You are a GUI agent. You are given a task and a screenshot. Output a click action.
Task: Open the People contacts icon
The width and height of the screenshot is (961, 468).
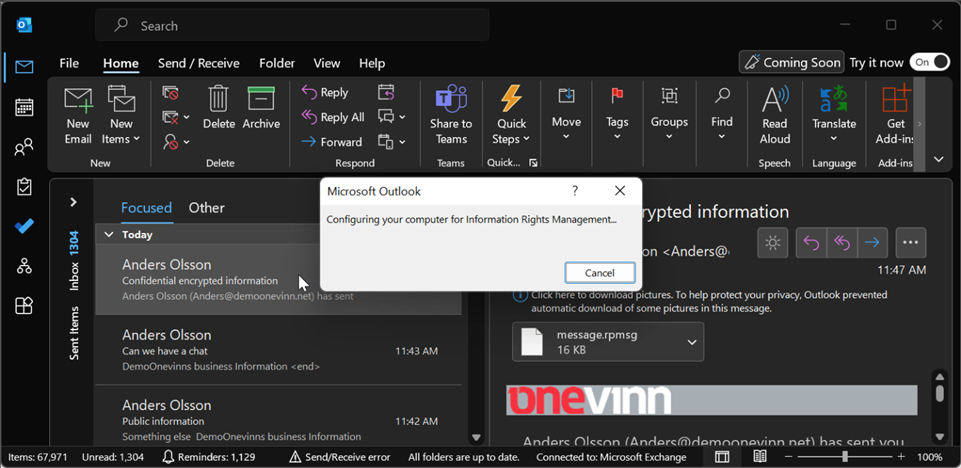24,148
